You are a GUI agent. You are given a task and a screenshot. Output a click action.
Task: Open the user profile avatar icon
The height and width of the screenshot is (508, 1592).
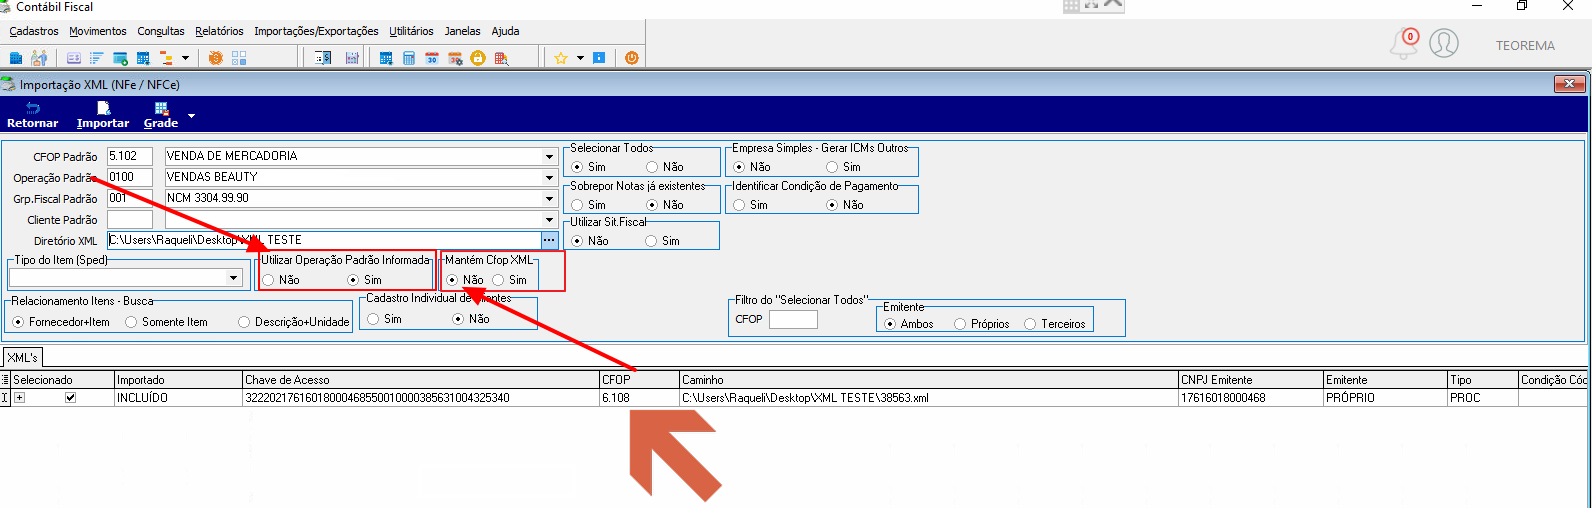point(1444,43)
